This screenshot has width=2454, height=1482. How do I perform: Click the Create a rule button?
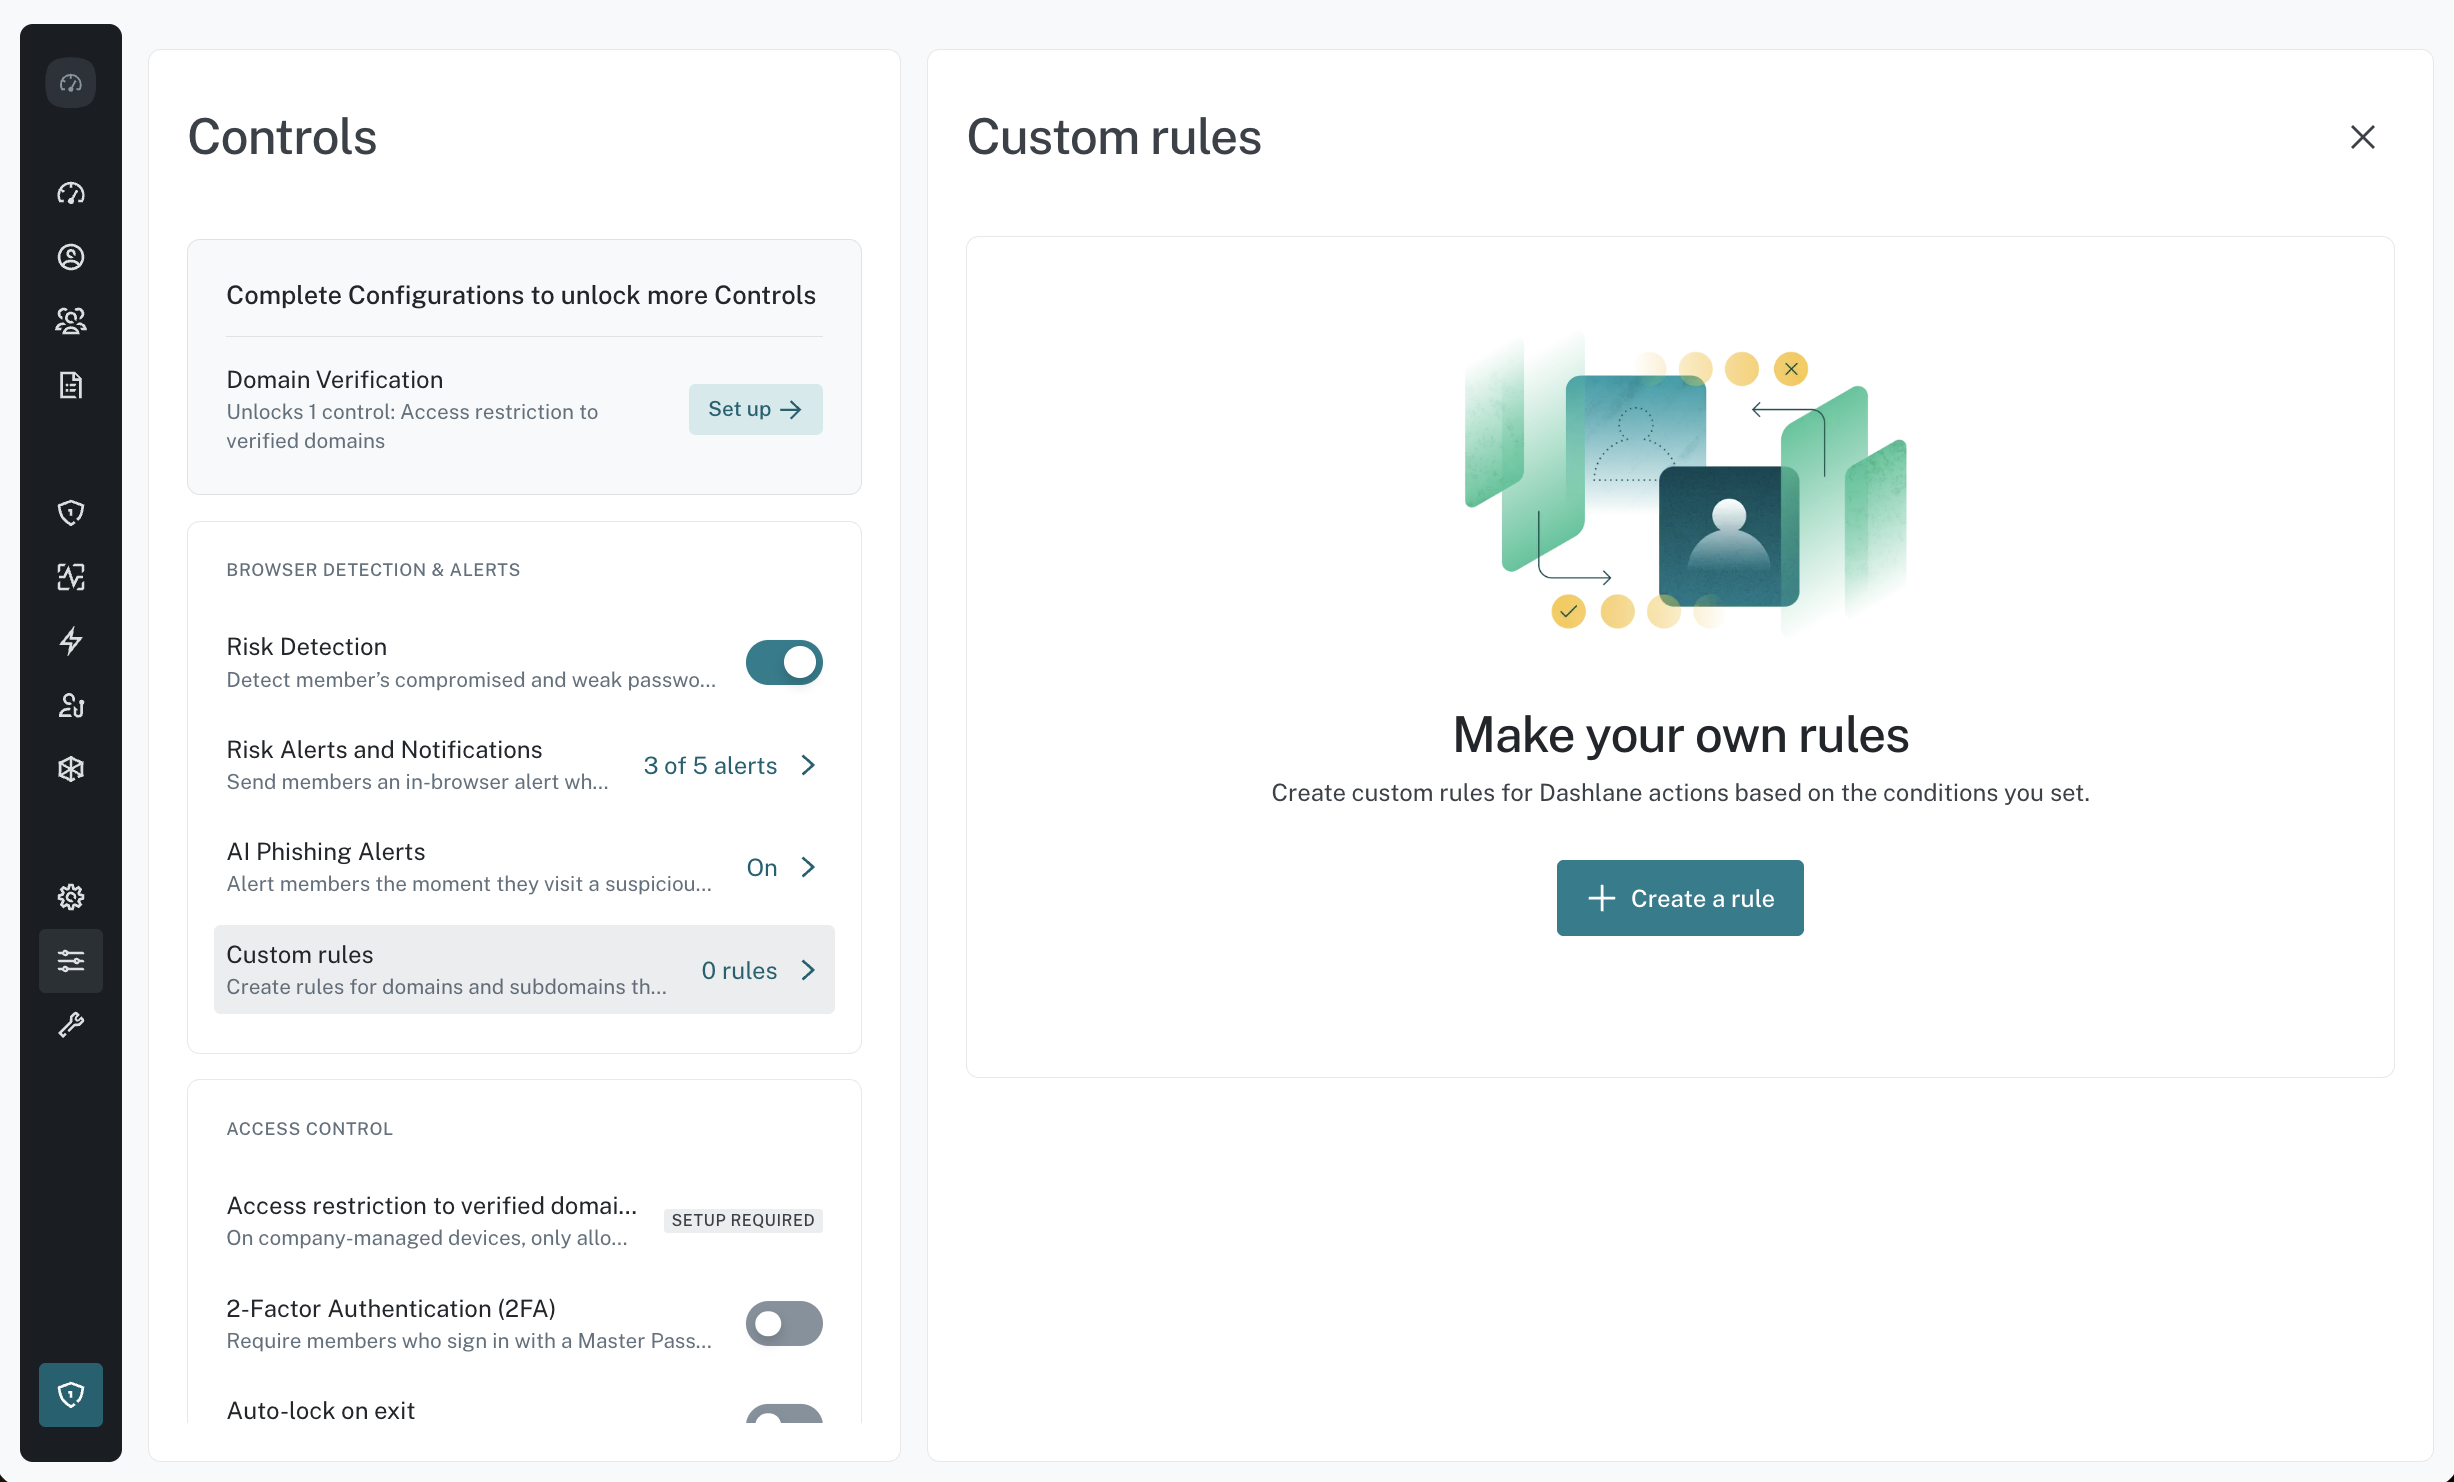[1680, 898]
